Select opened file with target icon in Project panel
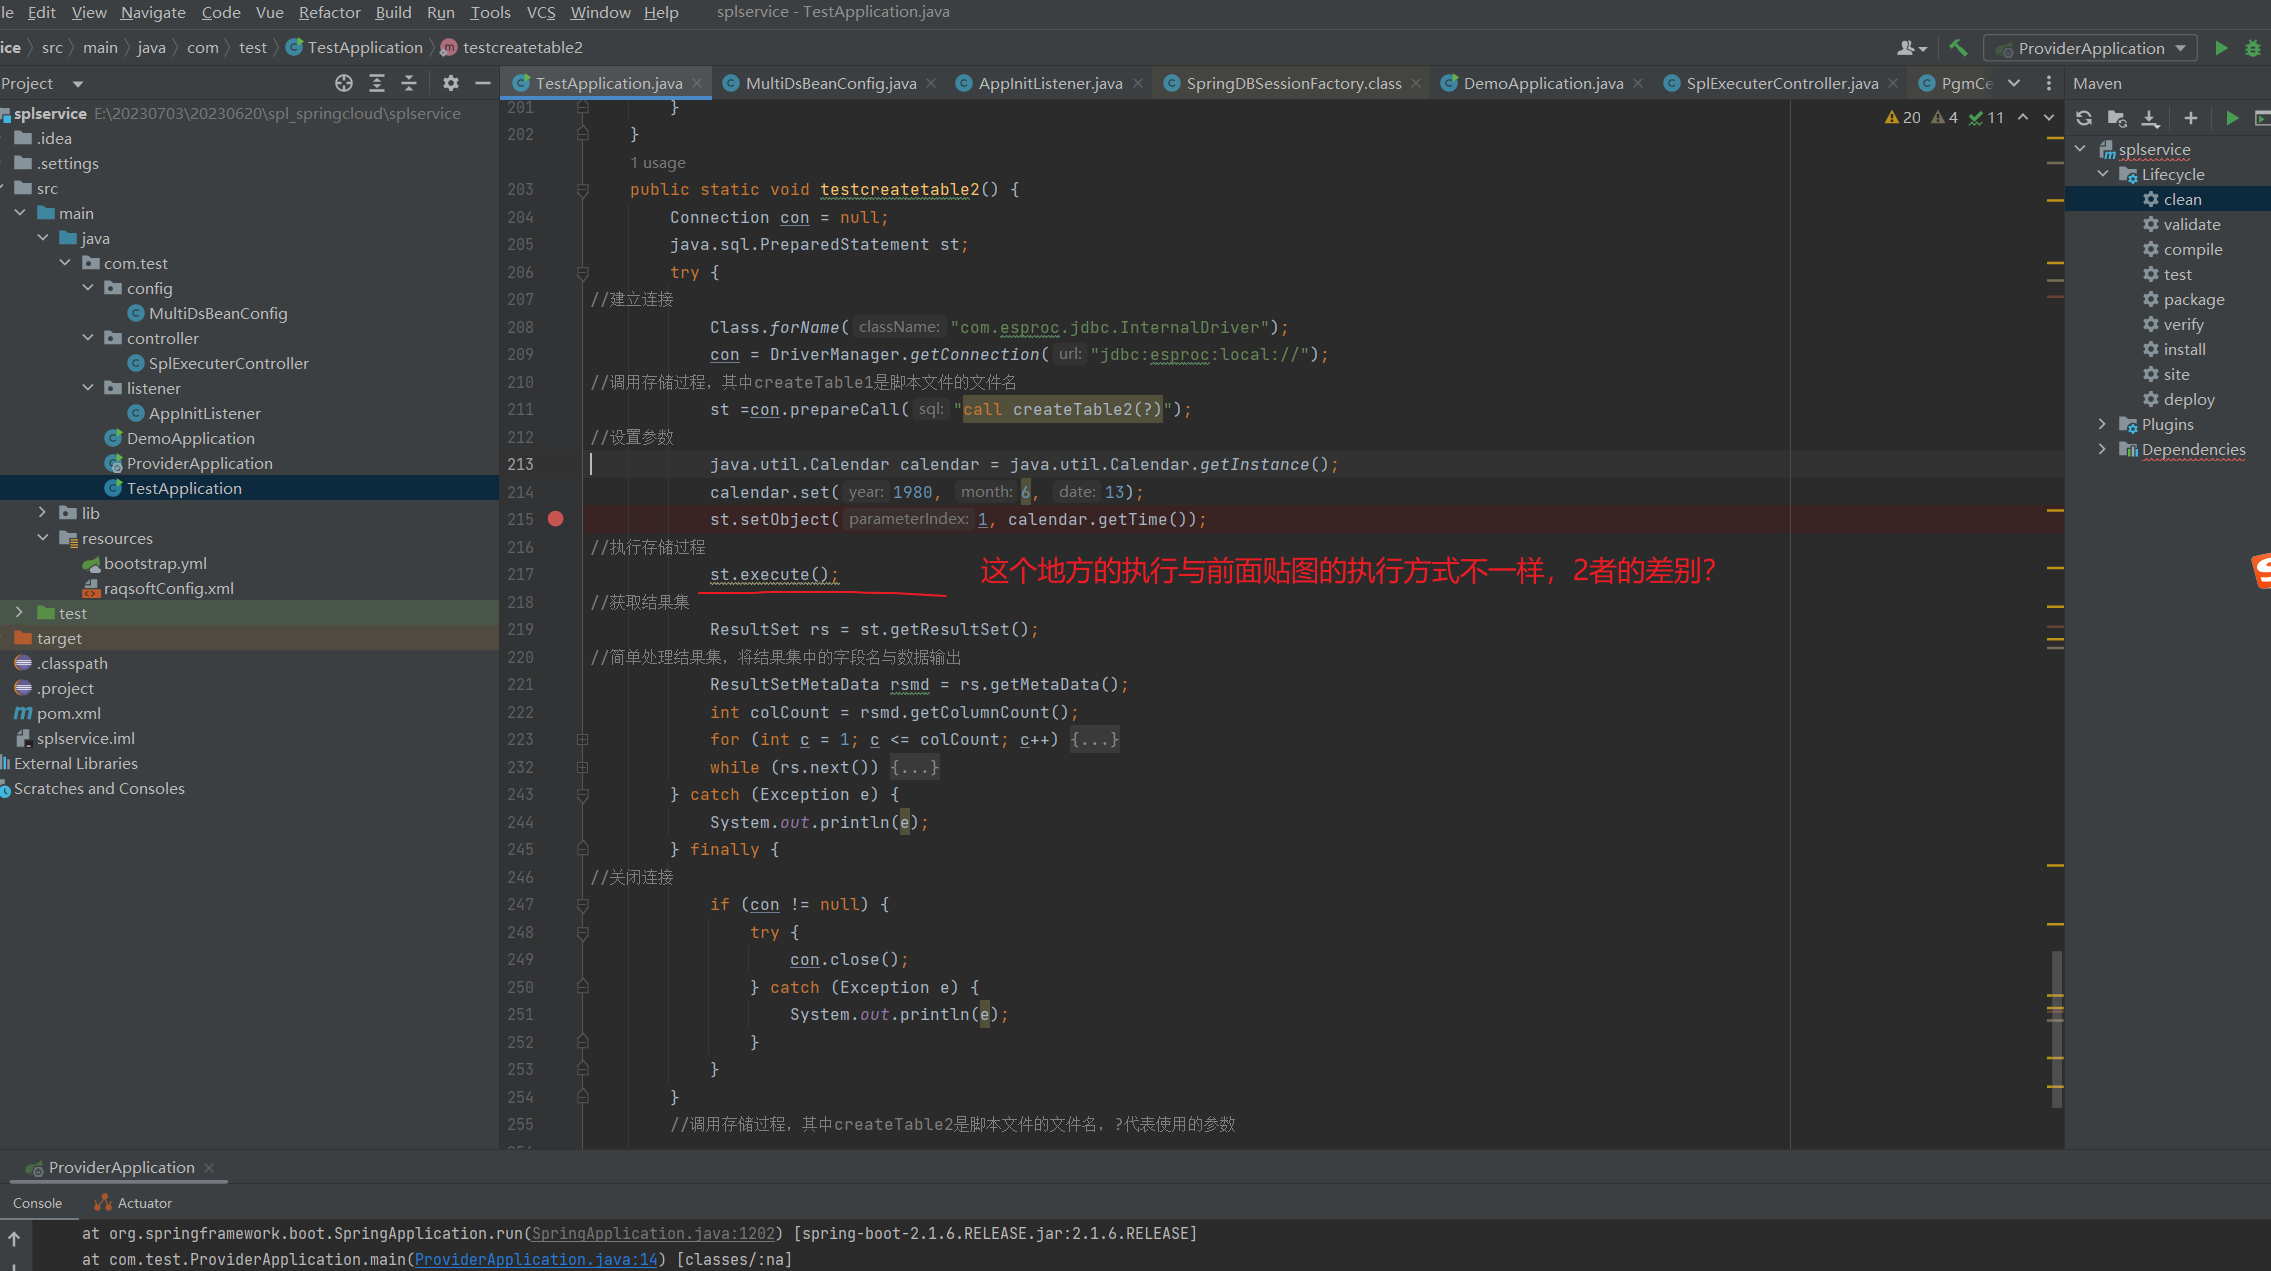 tap(344, 83)
